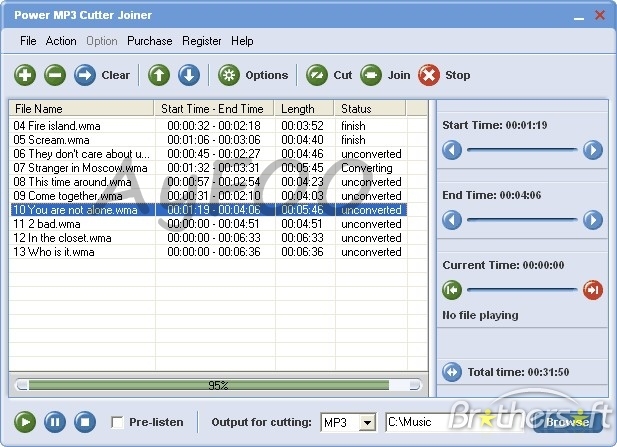Sort by File Name column header

point(81,109)
